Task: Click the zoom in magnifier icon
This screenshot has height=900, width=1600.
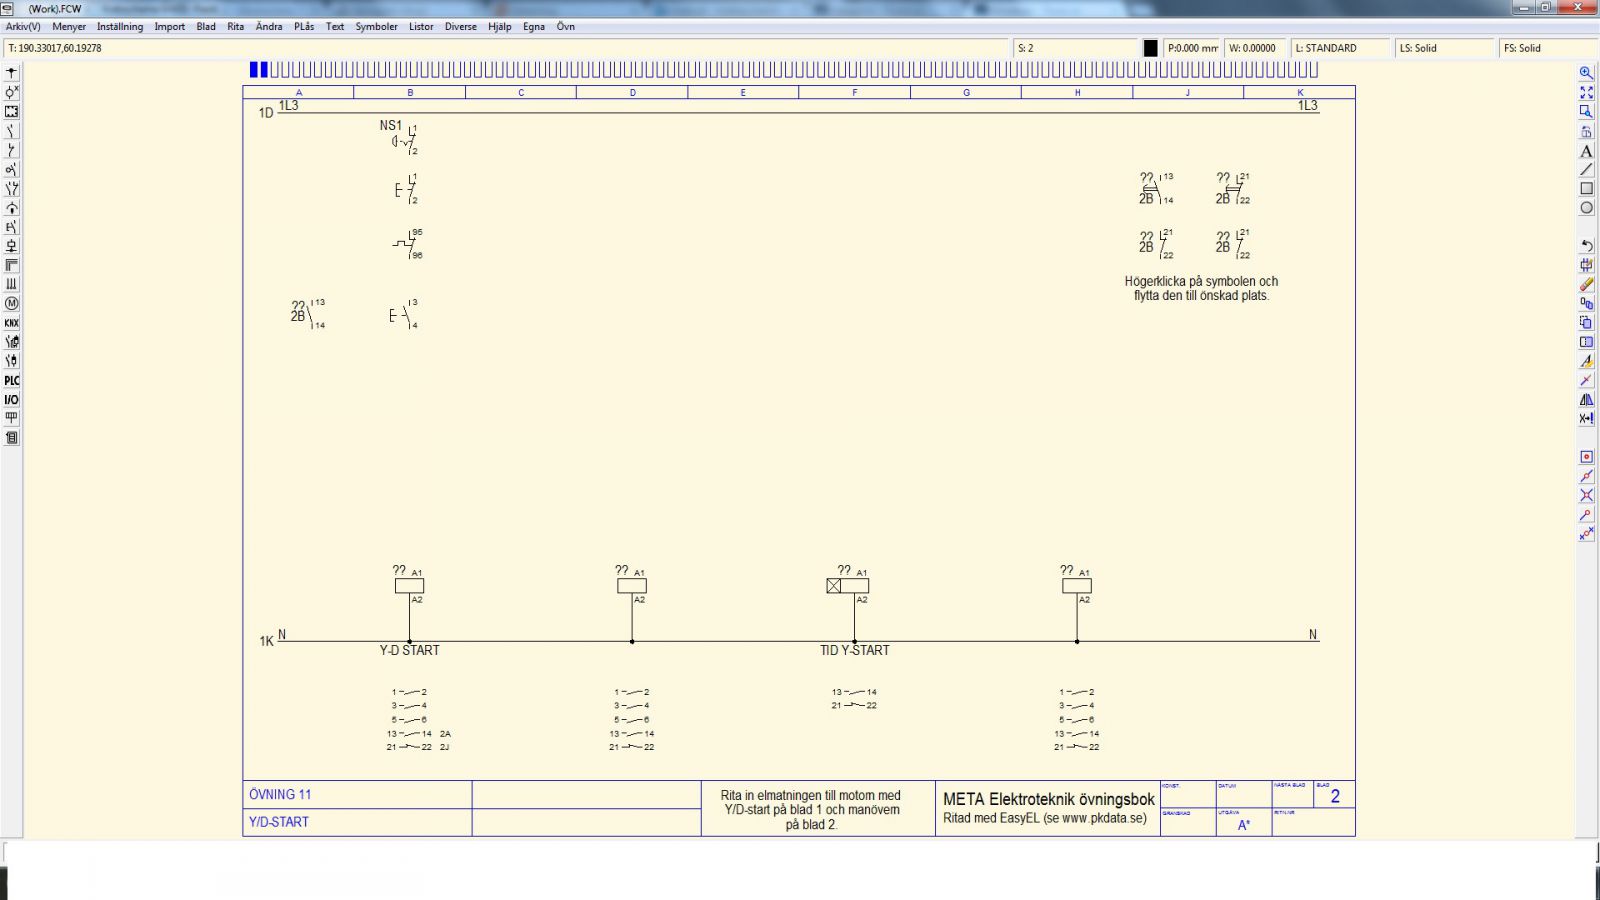Action: click(1586, 73)
